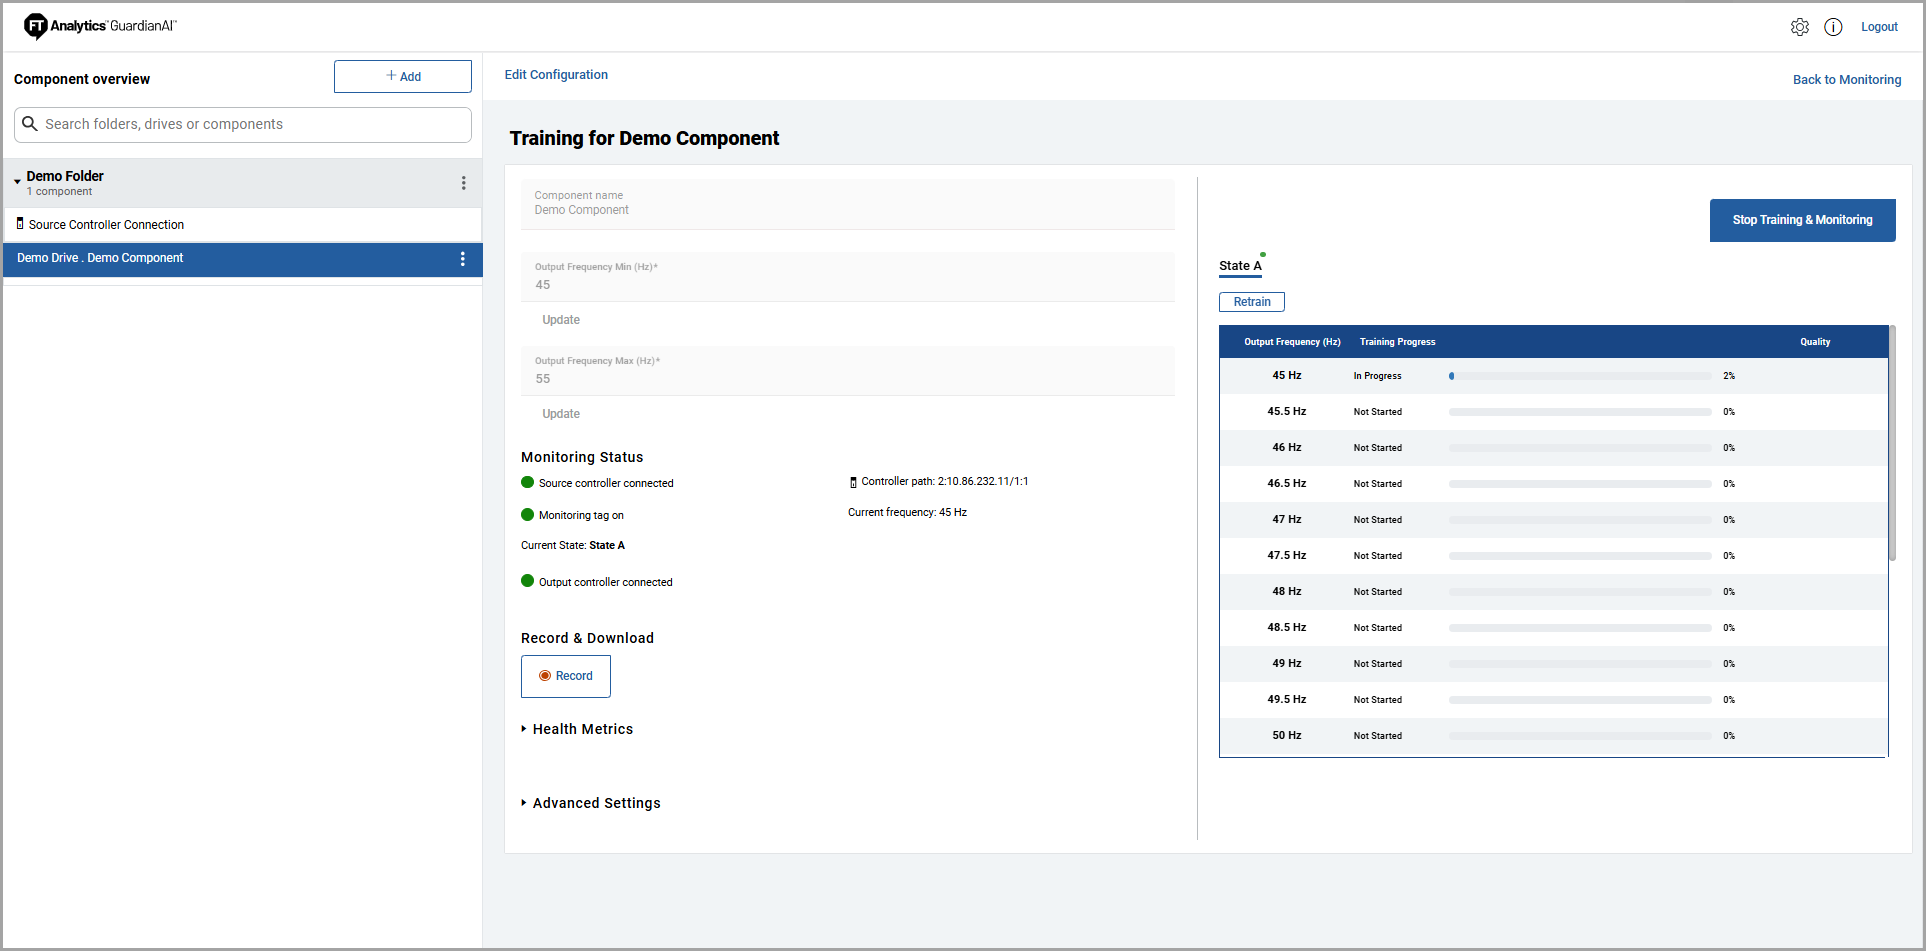Viewport: 1926px width, 951px height.
Task: Expand the Advanced Settings section
Action: [x=524, y=803]
